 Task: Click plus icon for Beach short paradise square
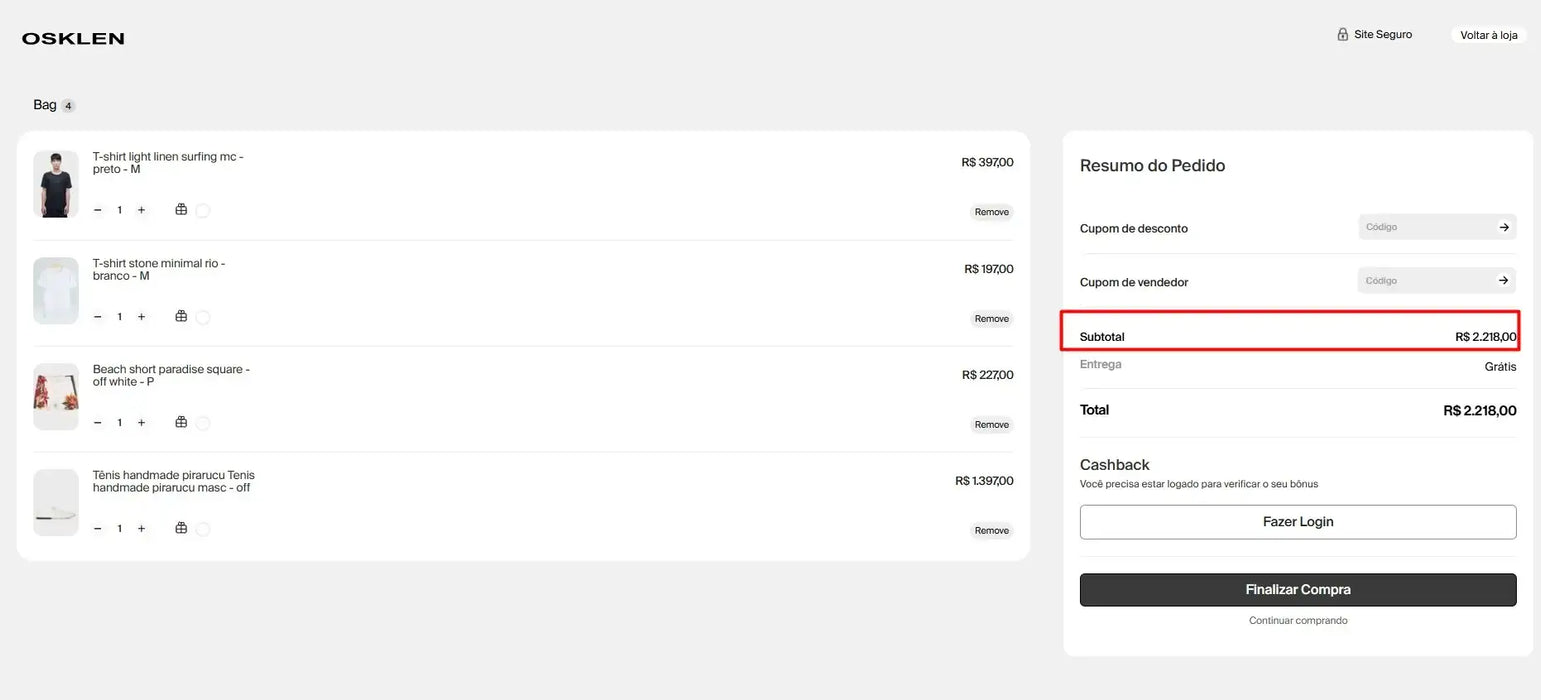click(x=141, y=423)
